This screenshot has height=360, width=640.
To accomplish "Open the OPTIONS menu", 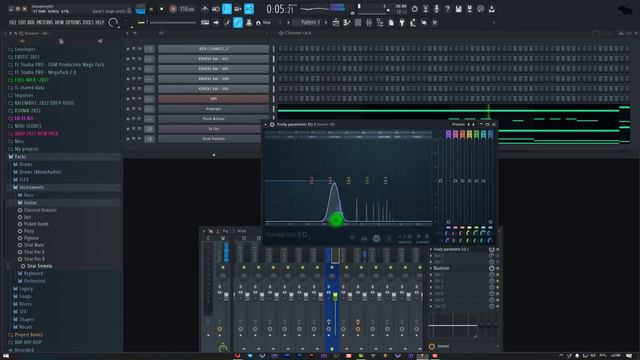I will coord(74,22).
